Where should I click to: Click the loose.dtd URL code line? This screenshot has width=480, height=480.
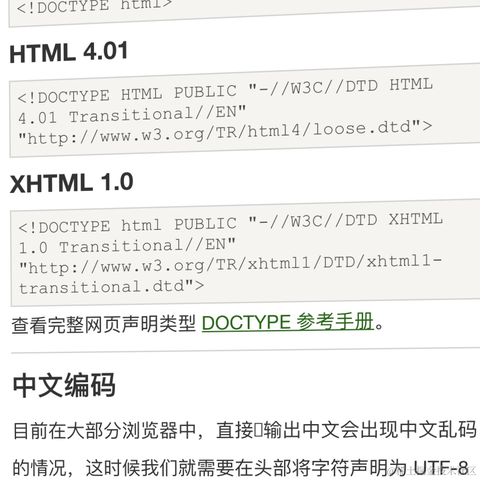[225, 133]
